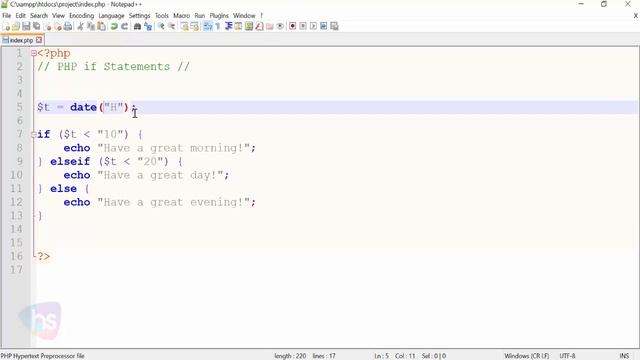Show the document map panel
Screen dimensions: 640x360
click(x=249, y=27)
